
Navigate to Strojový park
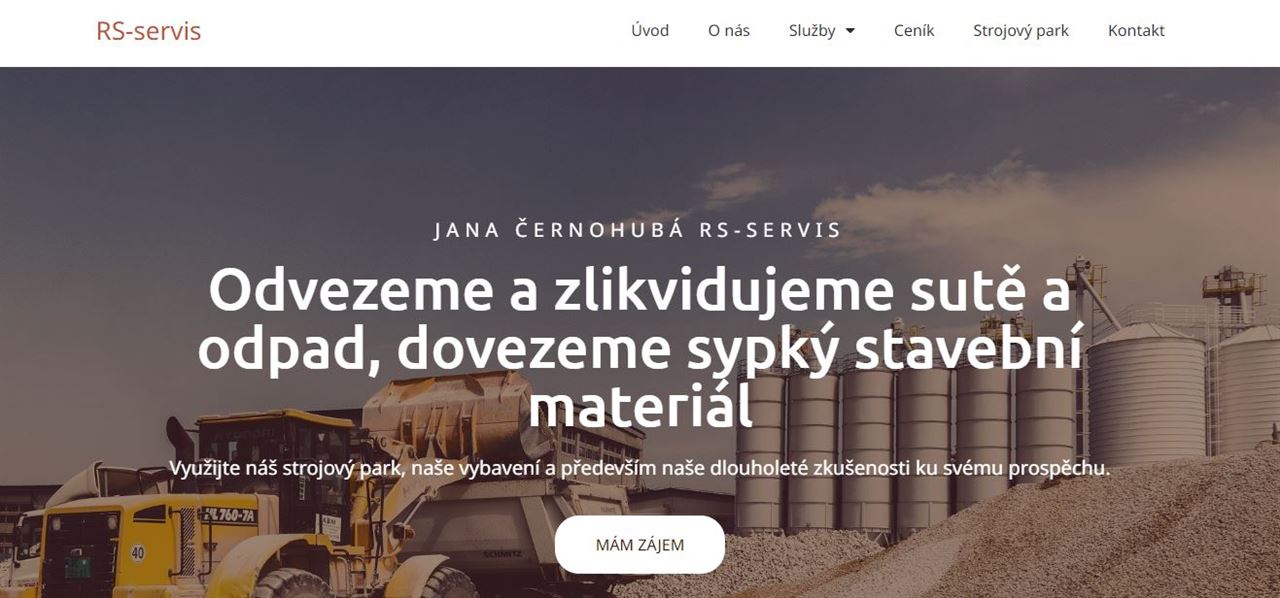[1021, 31]
